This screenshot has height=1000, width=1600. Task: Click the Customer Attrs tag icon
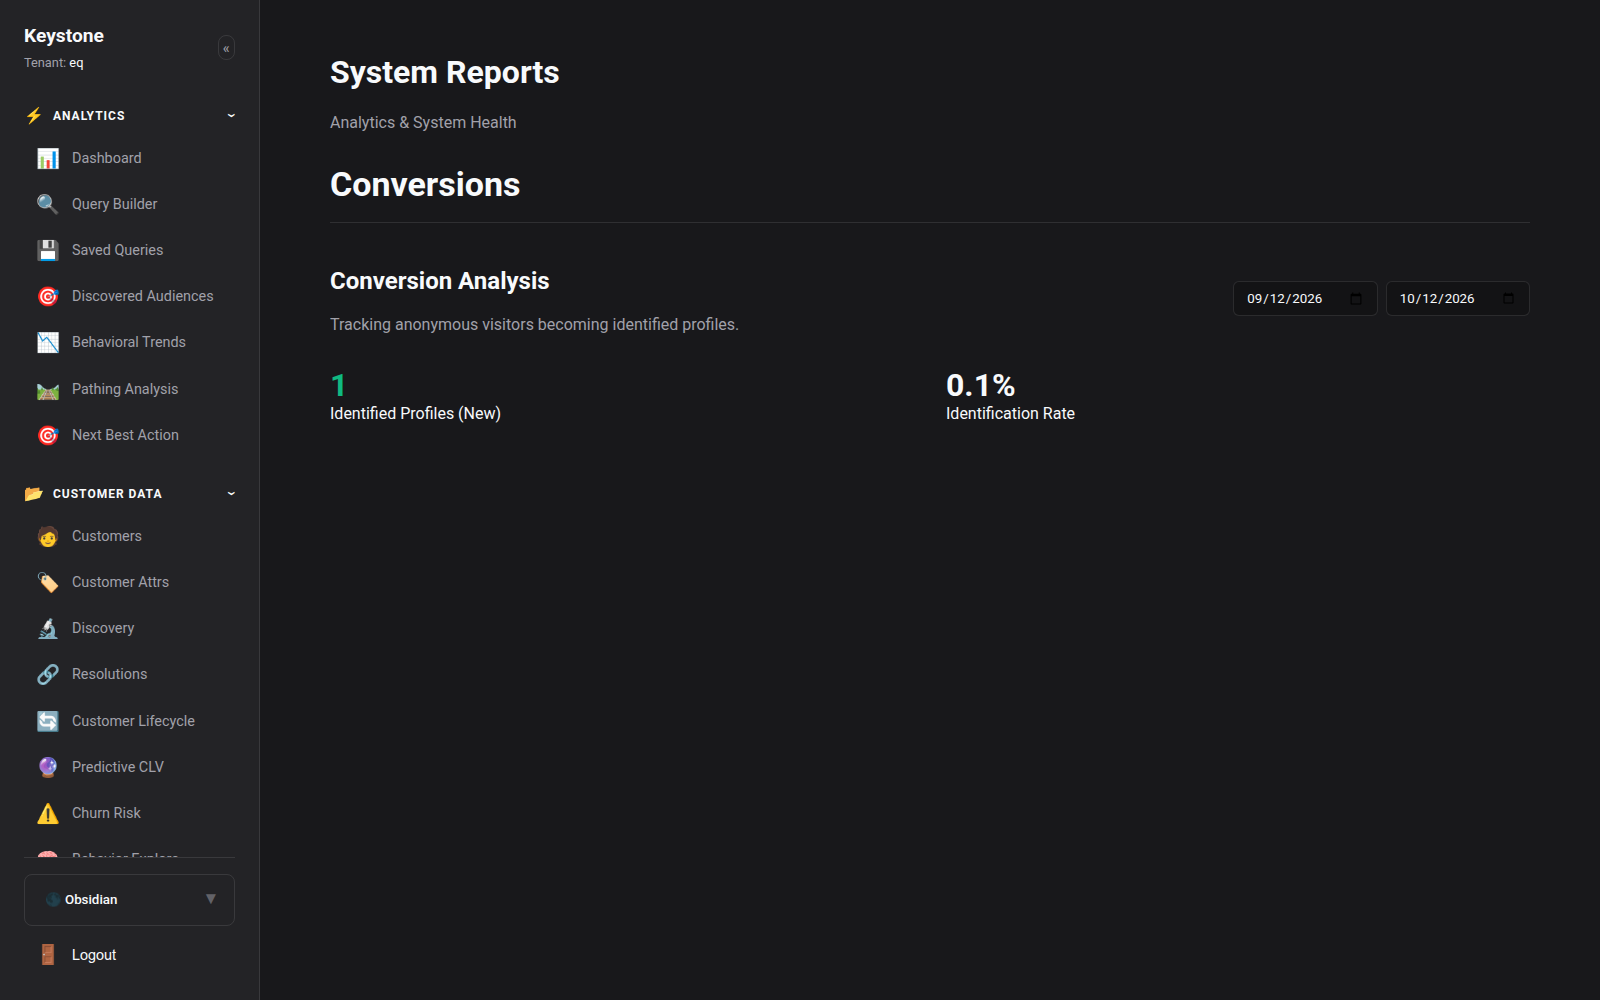click(48, 582)
